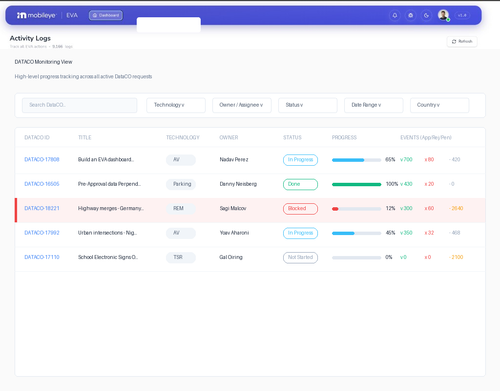
Task: Sort by the OWNER column header
Action: coord(229,137)
